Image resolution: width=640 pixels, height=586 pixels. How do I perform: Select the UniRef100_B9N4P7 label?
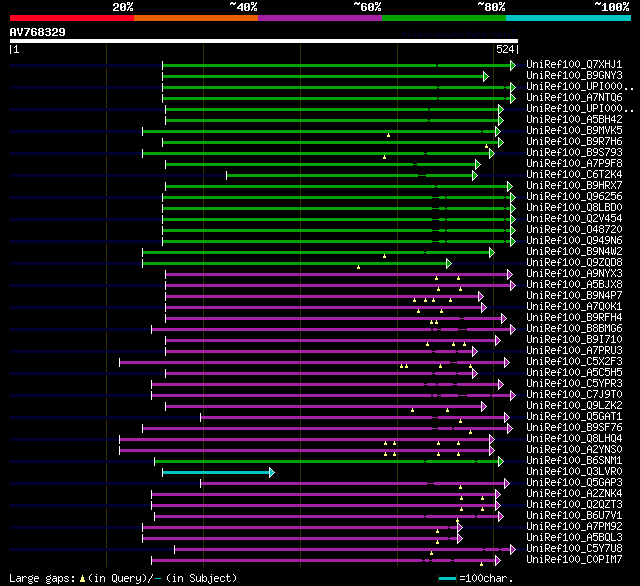574,295
